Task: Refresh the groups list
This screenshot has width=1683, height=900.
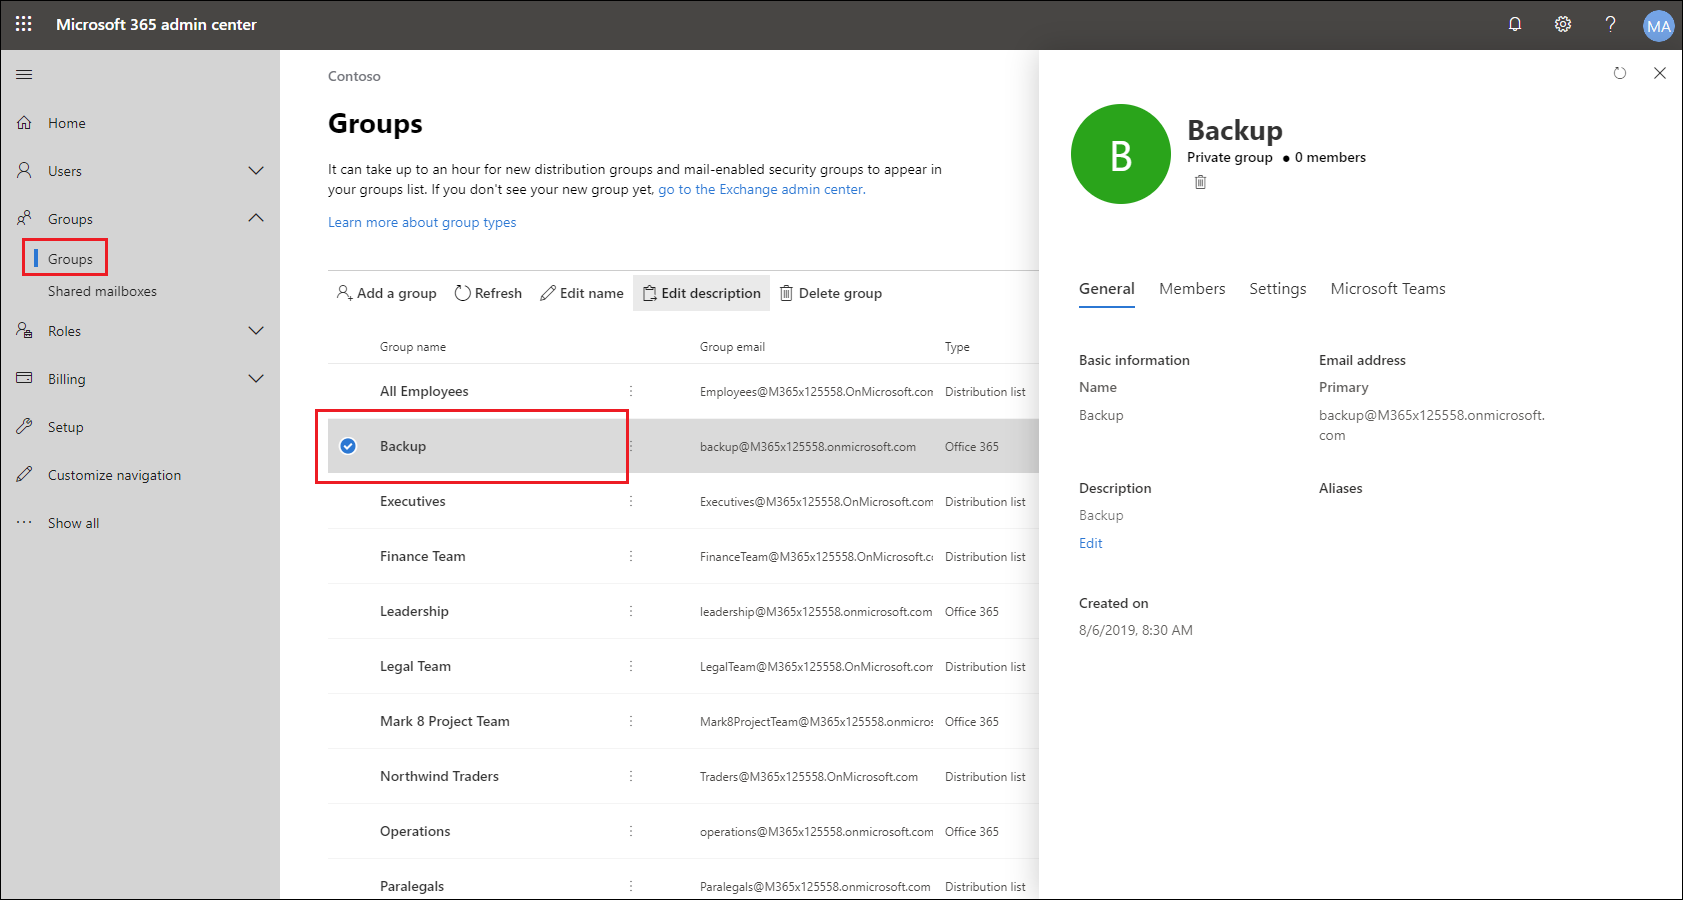Action: (x=488, y=293)
